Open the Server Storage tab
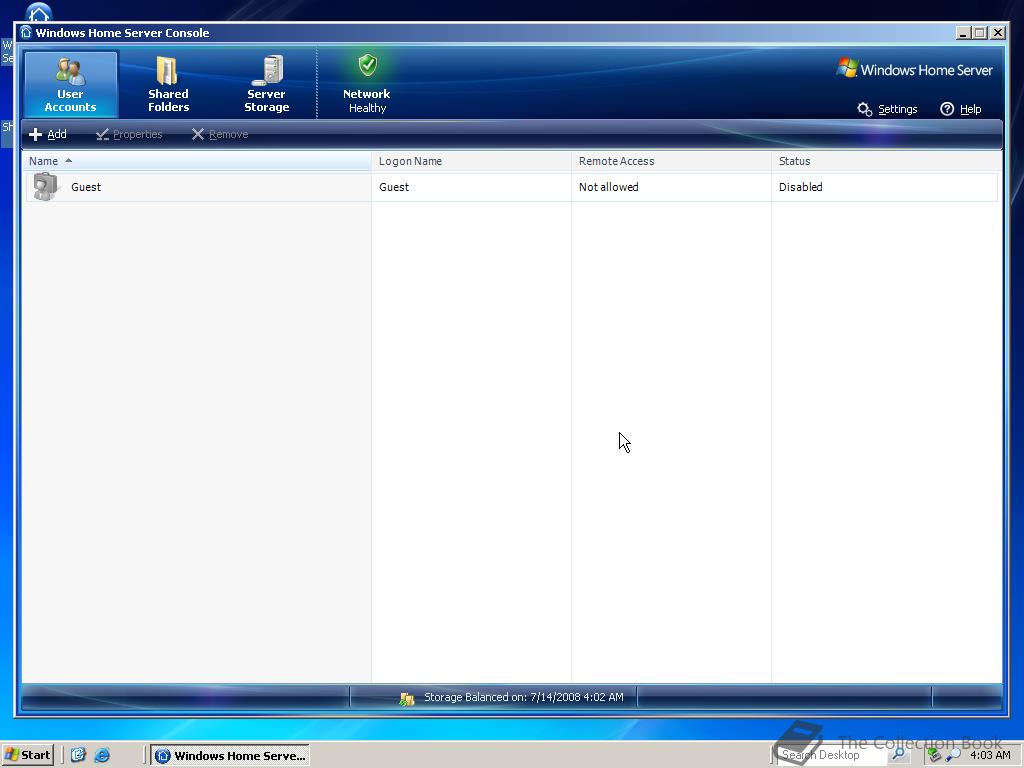The height and width of the screenshot is (768, 1024). coord(266,84)
